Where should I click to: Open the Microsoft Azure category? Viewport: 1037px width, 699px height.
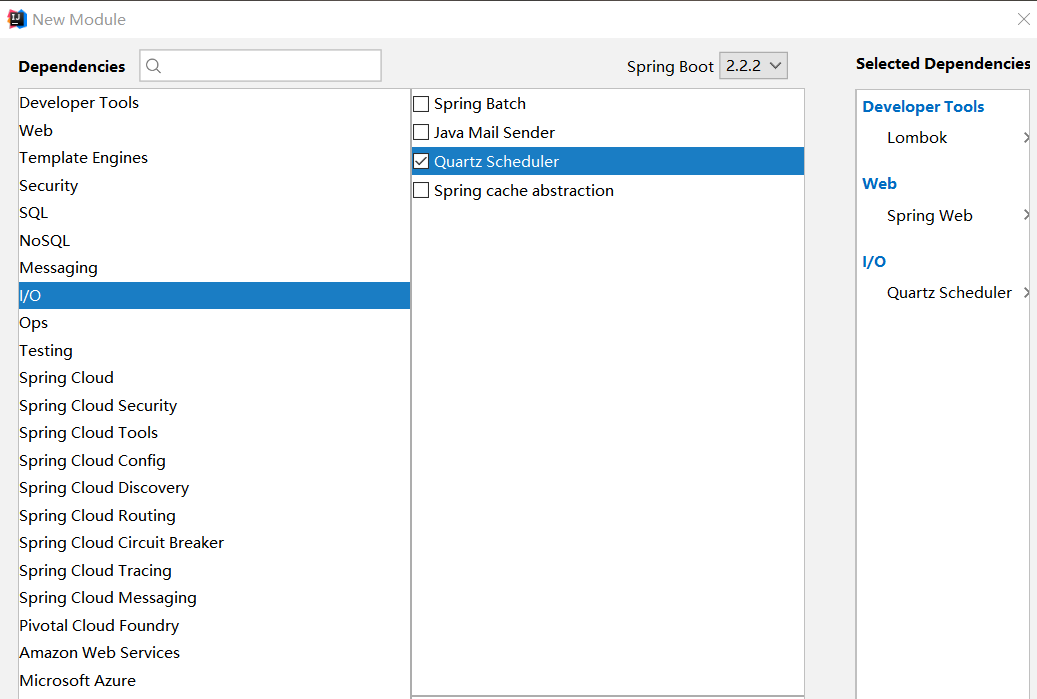pyautogui.click(x=214, y=680)
